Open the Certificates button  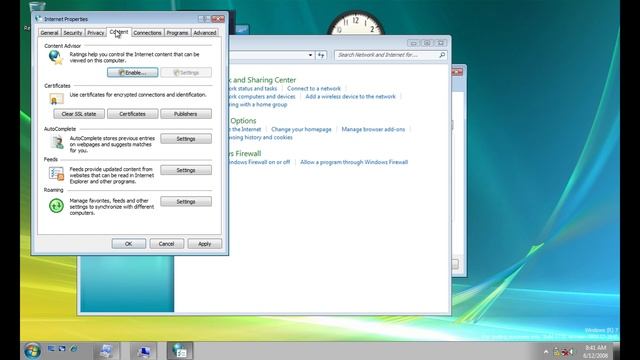click(x=133, y=114)
